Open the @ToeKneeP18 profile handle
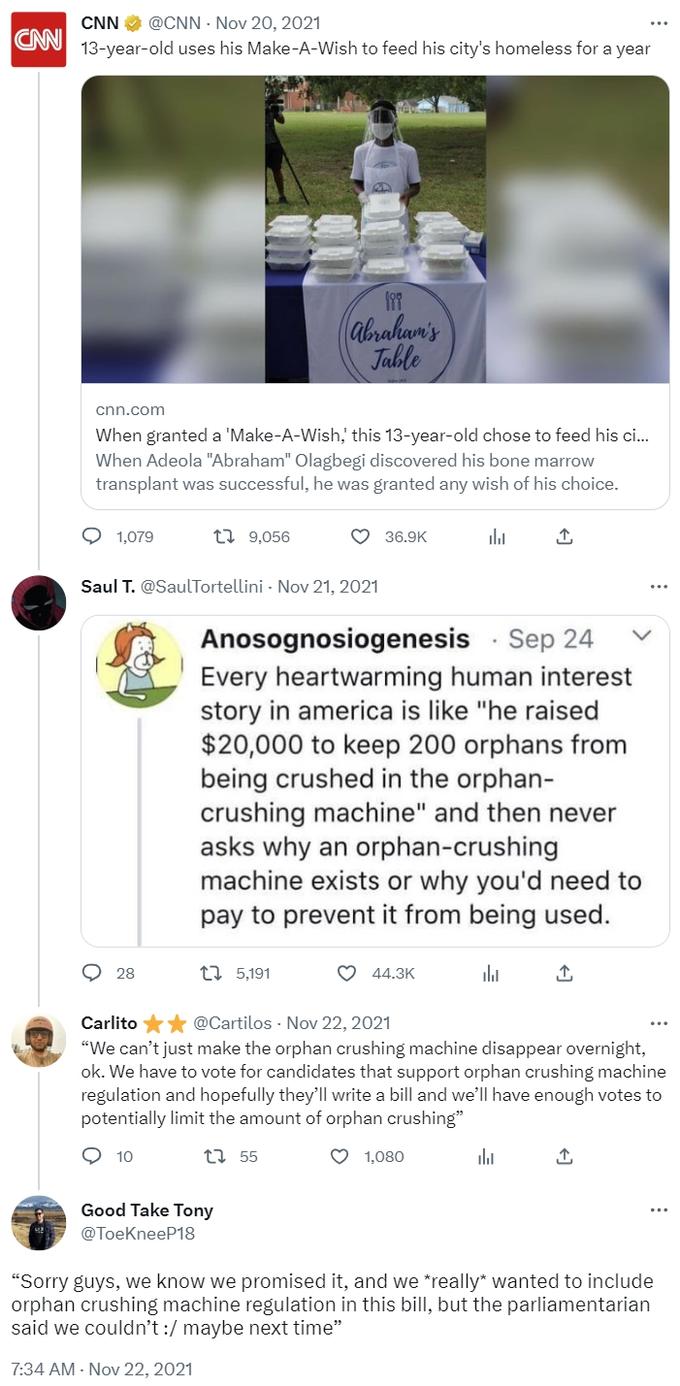The image size is (680, 1386). pyautogui.click(x=138, y=1233)
